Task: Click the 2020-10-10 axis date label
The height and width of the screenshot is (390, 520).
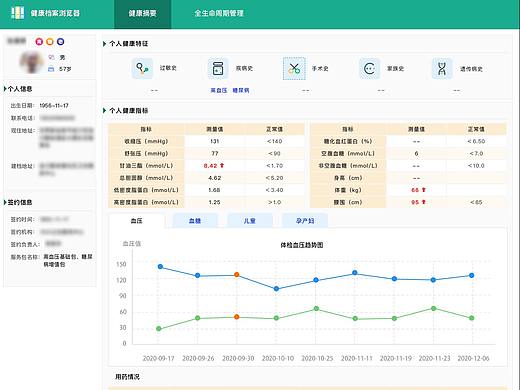Action: (x=278, y=358)
